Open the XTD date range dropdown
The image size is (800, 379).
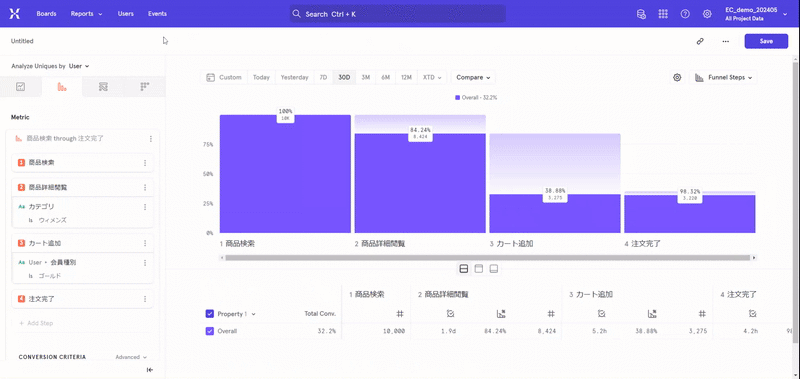(432, 78)
